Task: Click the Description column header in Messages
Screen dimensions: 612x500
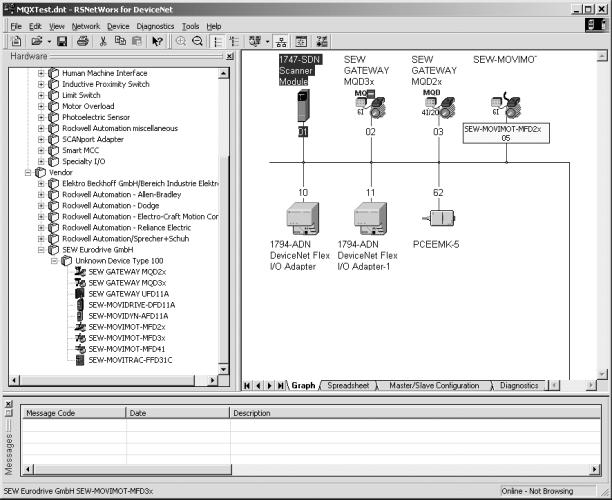Action: (415, 413)
